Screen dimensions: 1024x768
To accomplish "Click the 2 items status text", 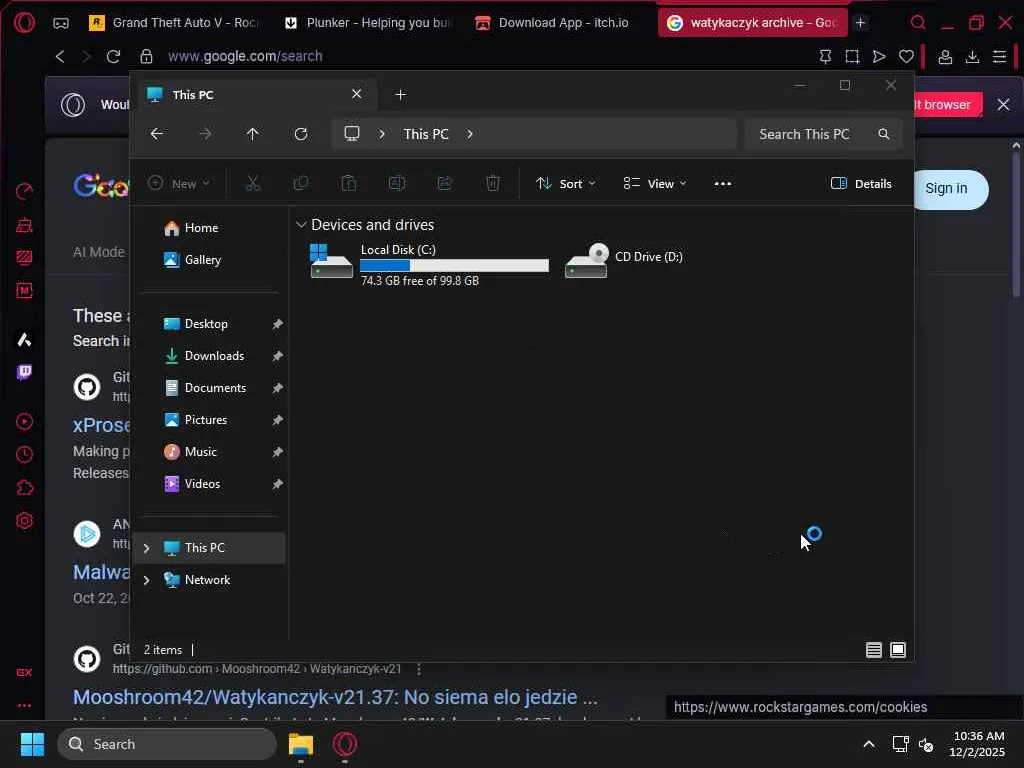I will (x=163, y=650).
